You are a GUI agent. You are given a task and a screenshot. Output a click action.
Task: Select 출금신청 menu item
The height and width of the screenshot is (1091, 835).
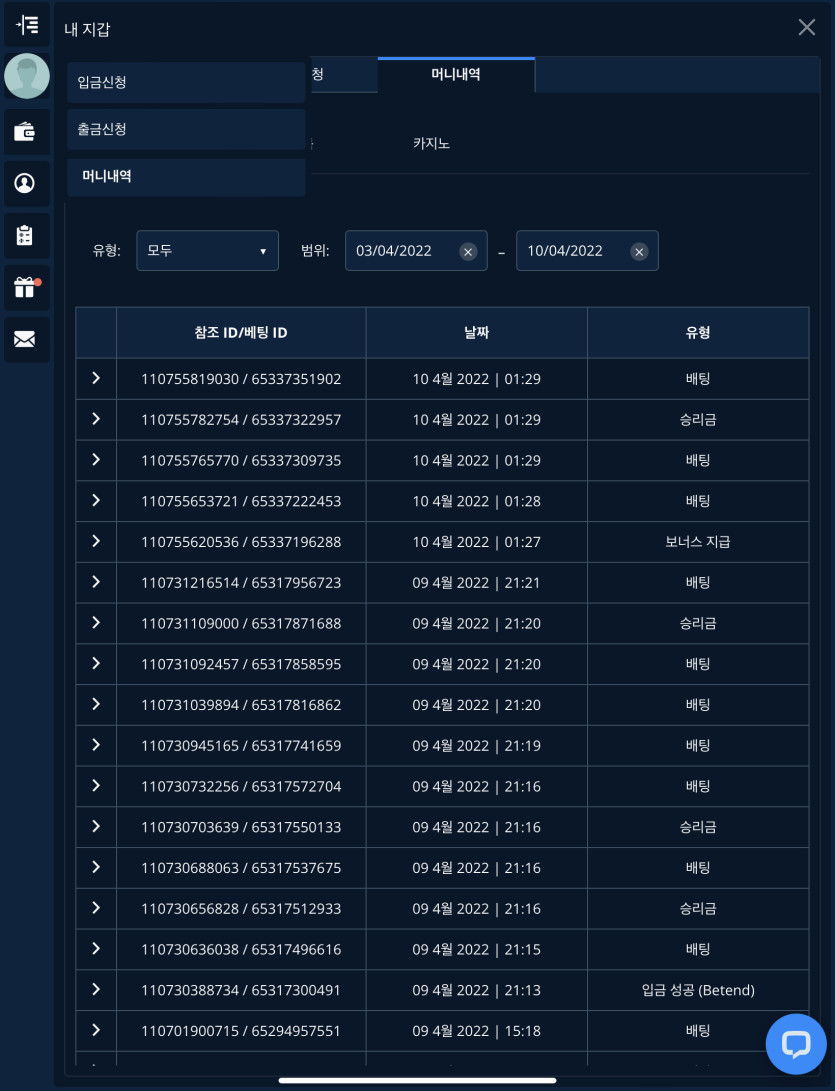click(186, 129)
